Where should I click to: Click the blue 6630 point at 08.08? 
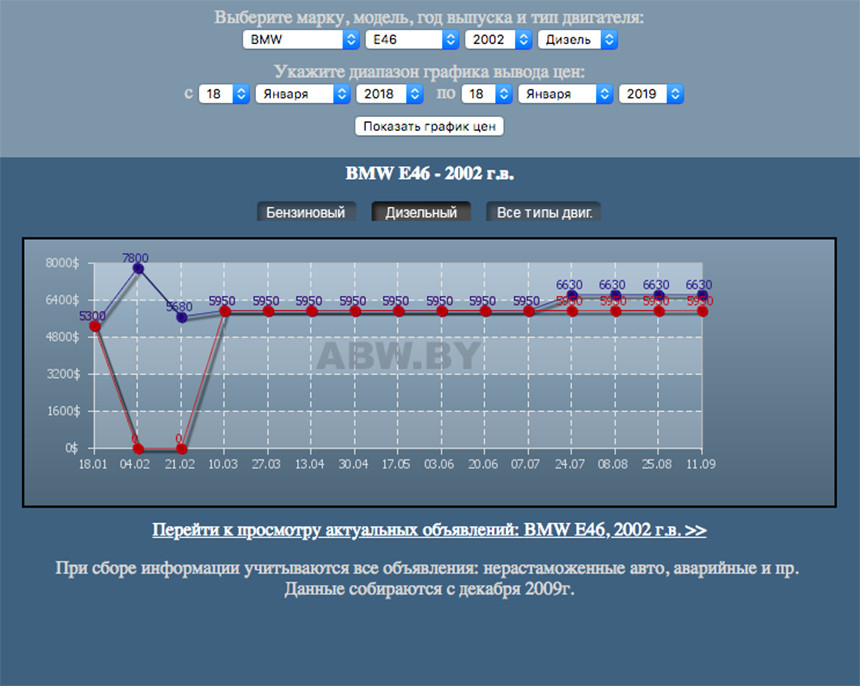615,296
